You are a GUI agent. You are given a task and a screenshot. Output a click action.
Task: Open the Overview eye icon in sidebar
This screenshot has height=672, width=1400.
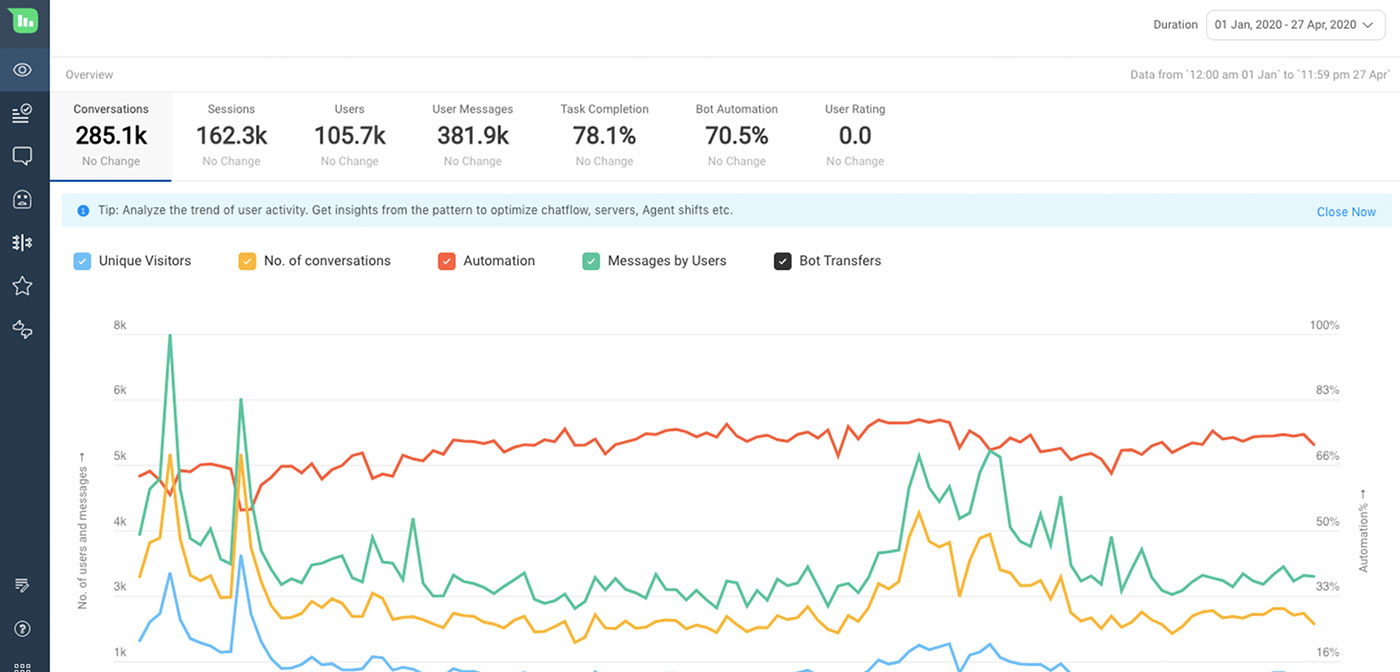click(22, 70)
